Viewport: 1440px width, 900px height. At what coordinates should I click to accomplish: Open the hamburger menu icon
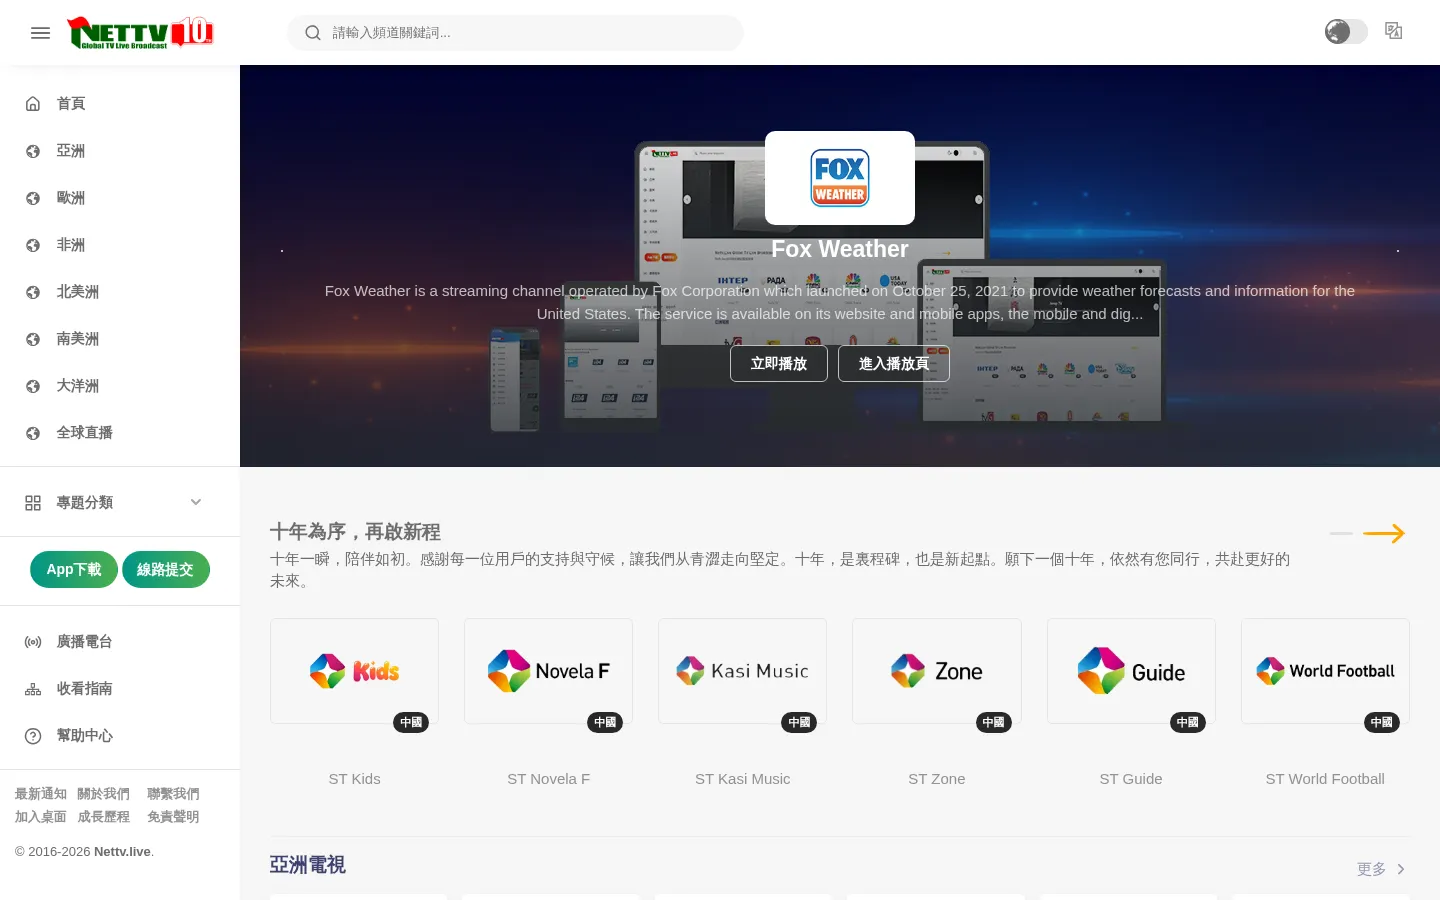[x=40, y=33]
